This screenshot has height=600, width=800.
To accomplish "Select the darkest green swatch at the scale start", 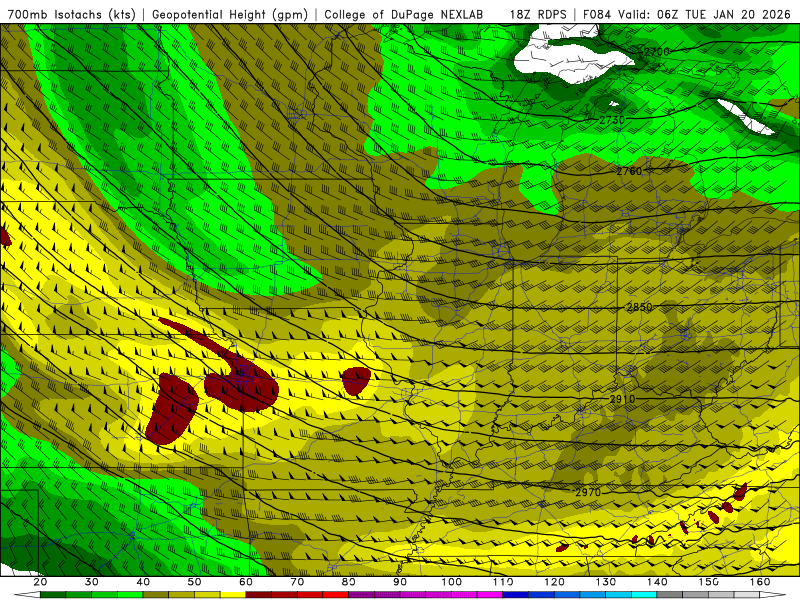I will tap(53, 594).
